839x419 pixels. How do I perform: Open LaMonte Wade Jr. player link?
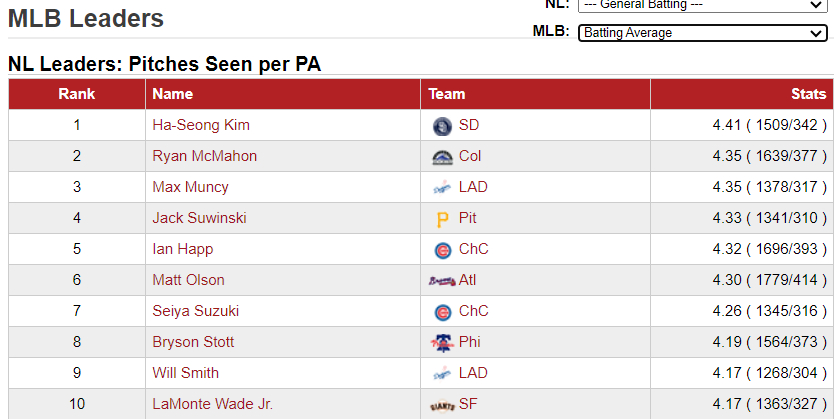(x=212, y=404)
